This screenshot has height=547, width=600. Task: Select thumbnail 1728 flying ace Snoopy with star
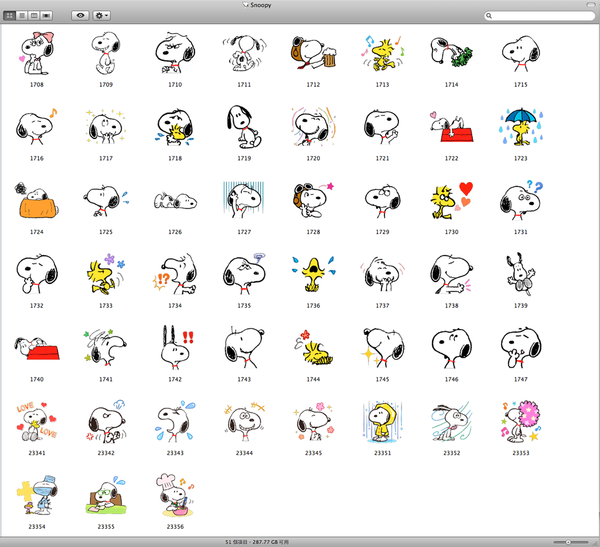(313, 200)
